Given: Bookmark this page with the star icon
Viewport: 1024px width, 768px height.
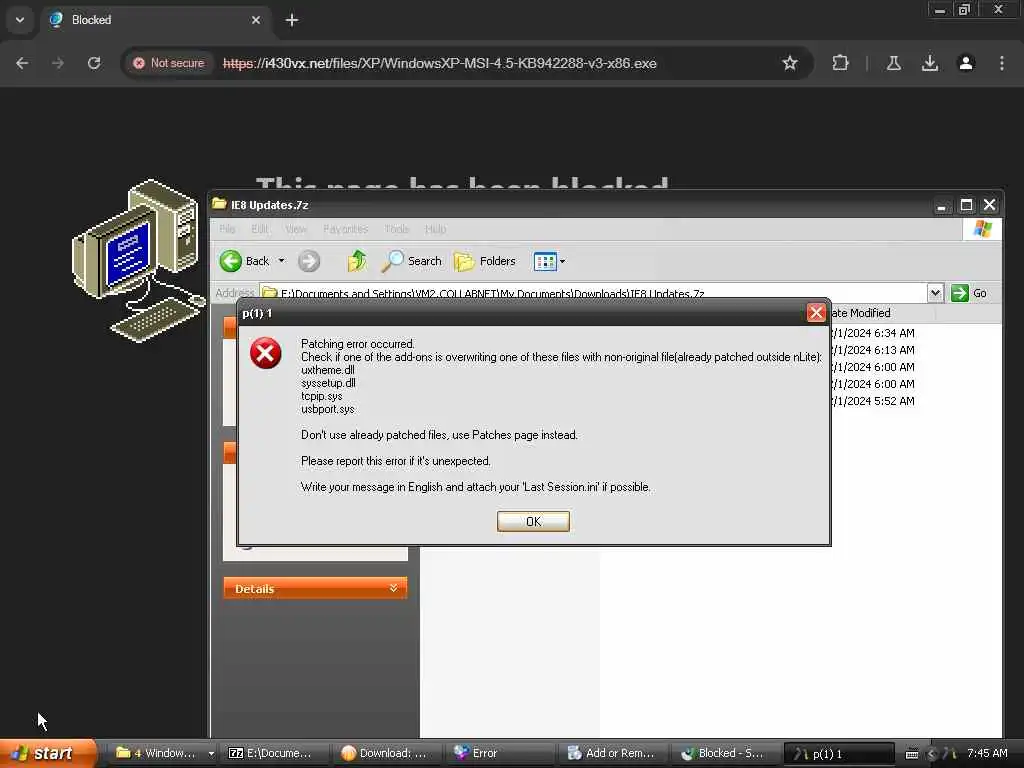Looking at the screenshot, I should point(790,63).
